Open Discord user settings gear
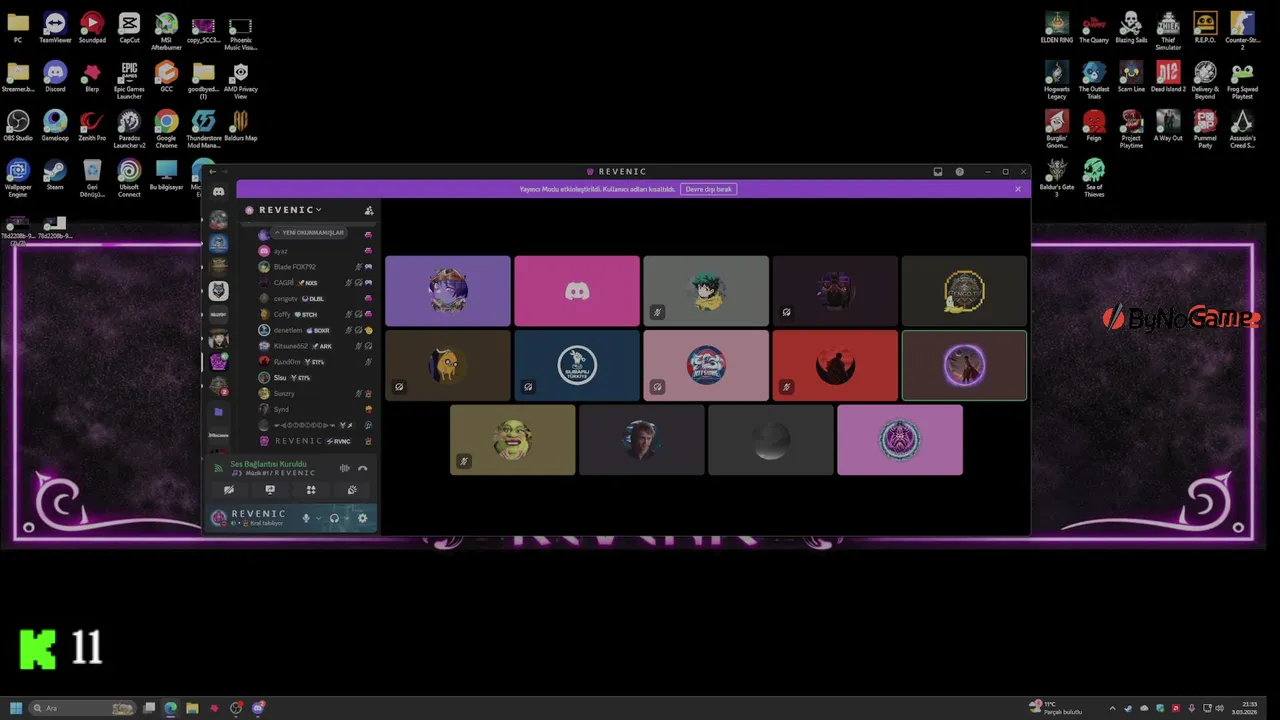The height and width of the screenshot is (720, 1280). pos(362,518)
